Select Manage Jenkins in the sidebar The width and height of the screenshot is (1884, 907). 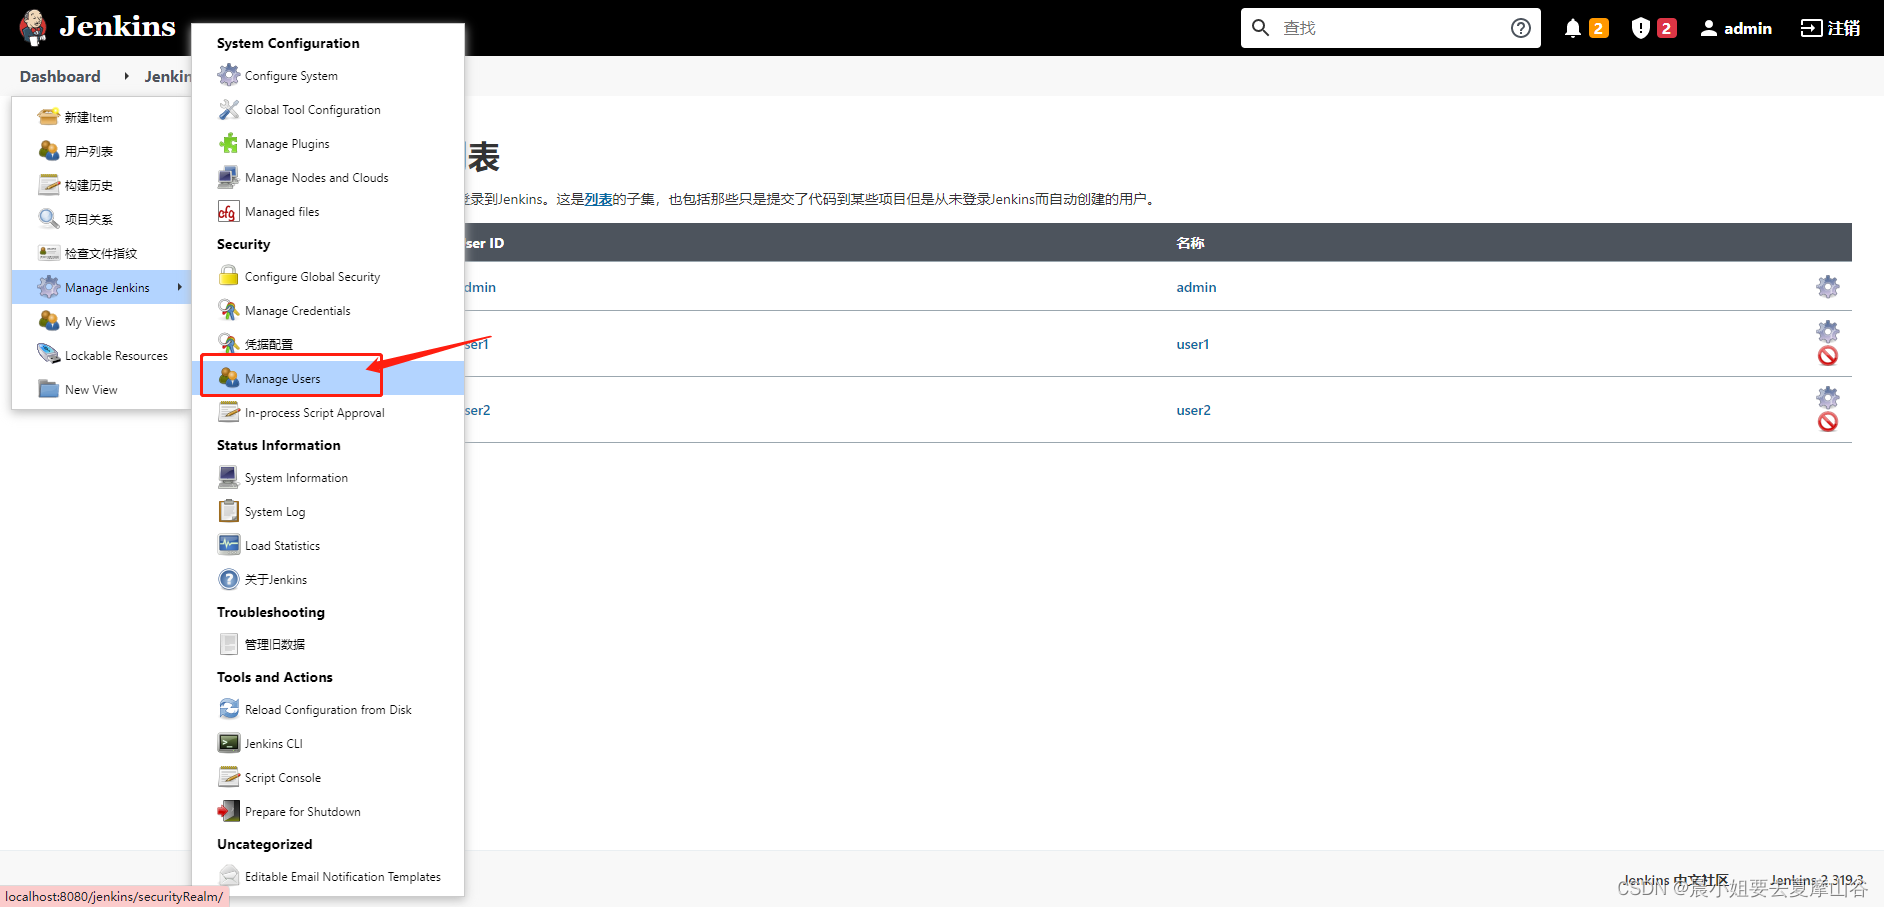click(x=101, y=287)
